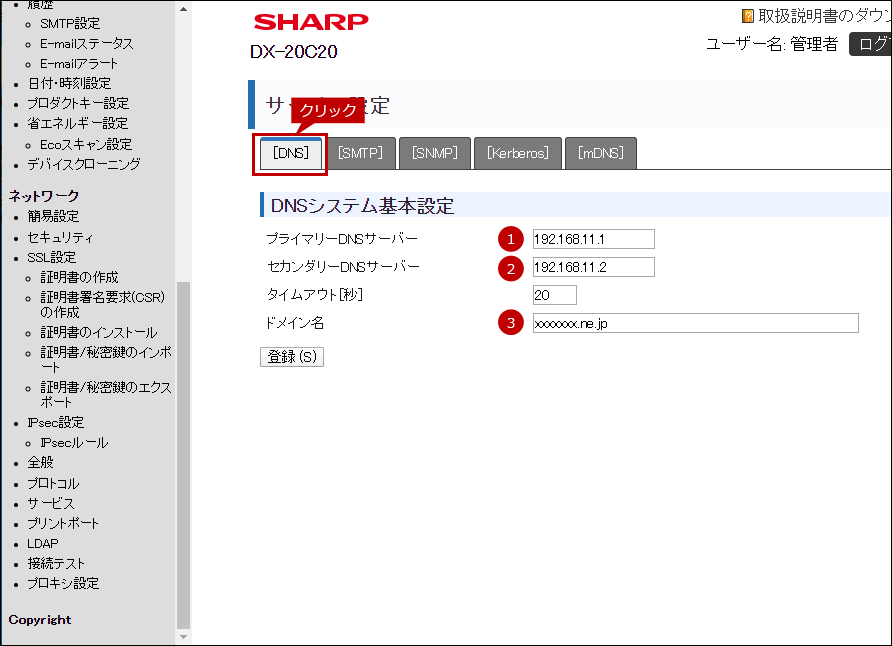
Task: Open プロキシ設定 in the sidebar
Action: point(63,583)
